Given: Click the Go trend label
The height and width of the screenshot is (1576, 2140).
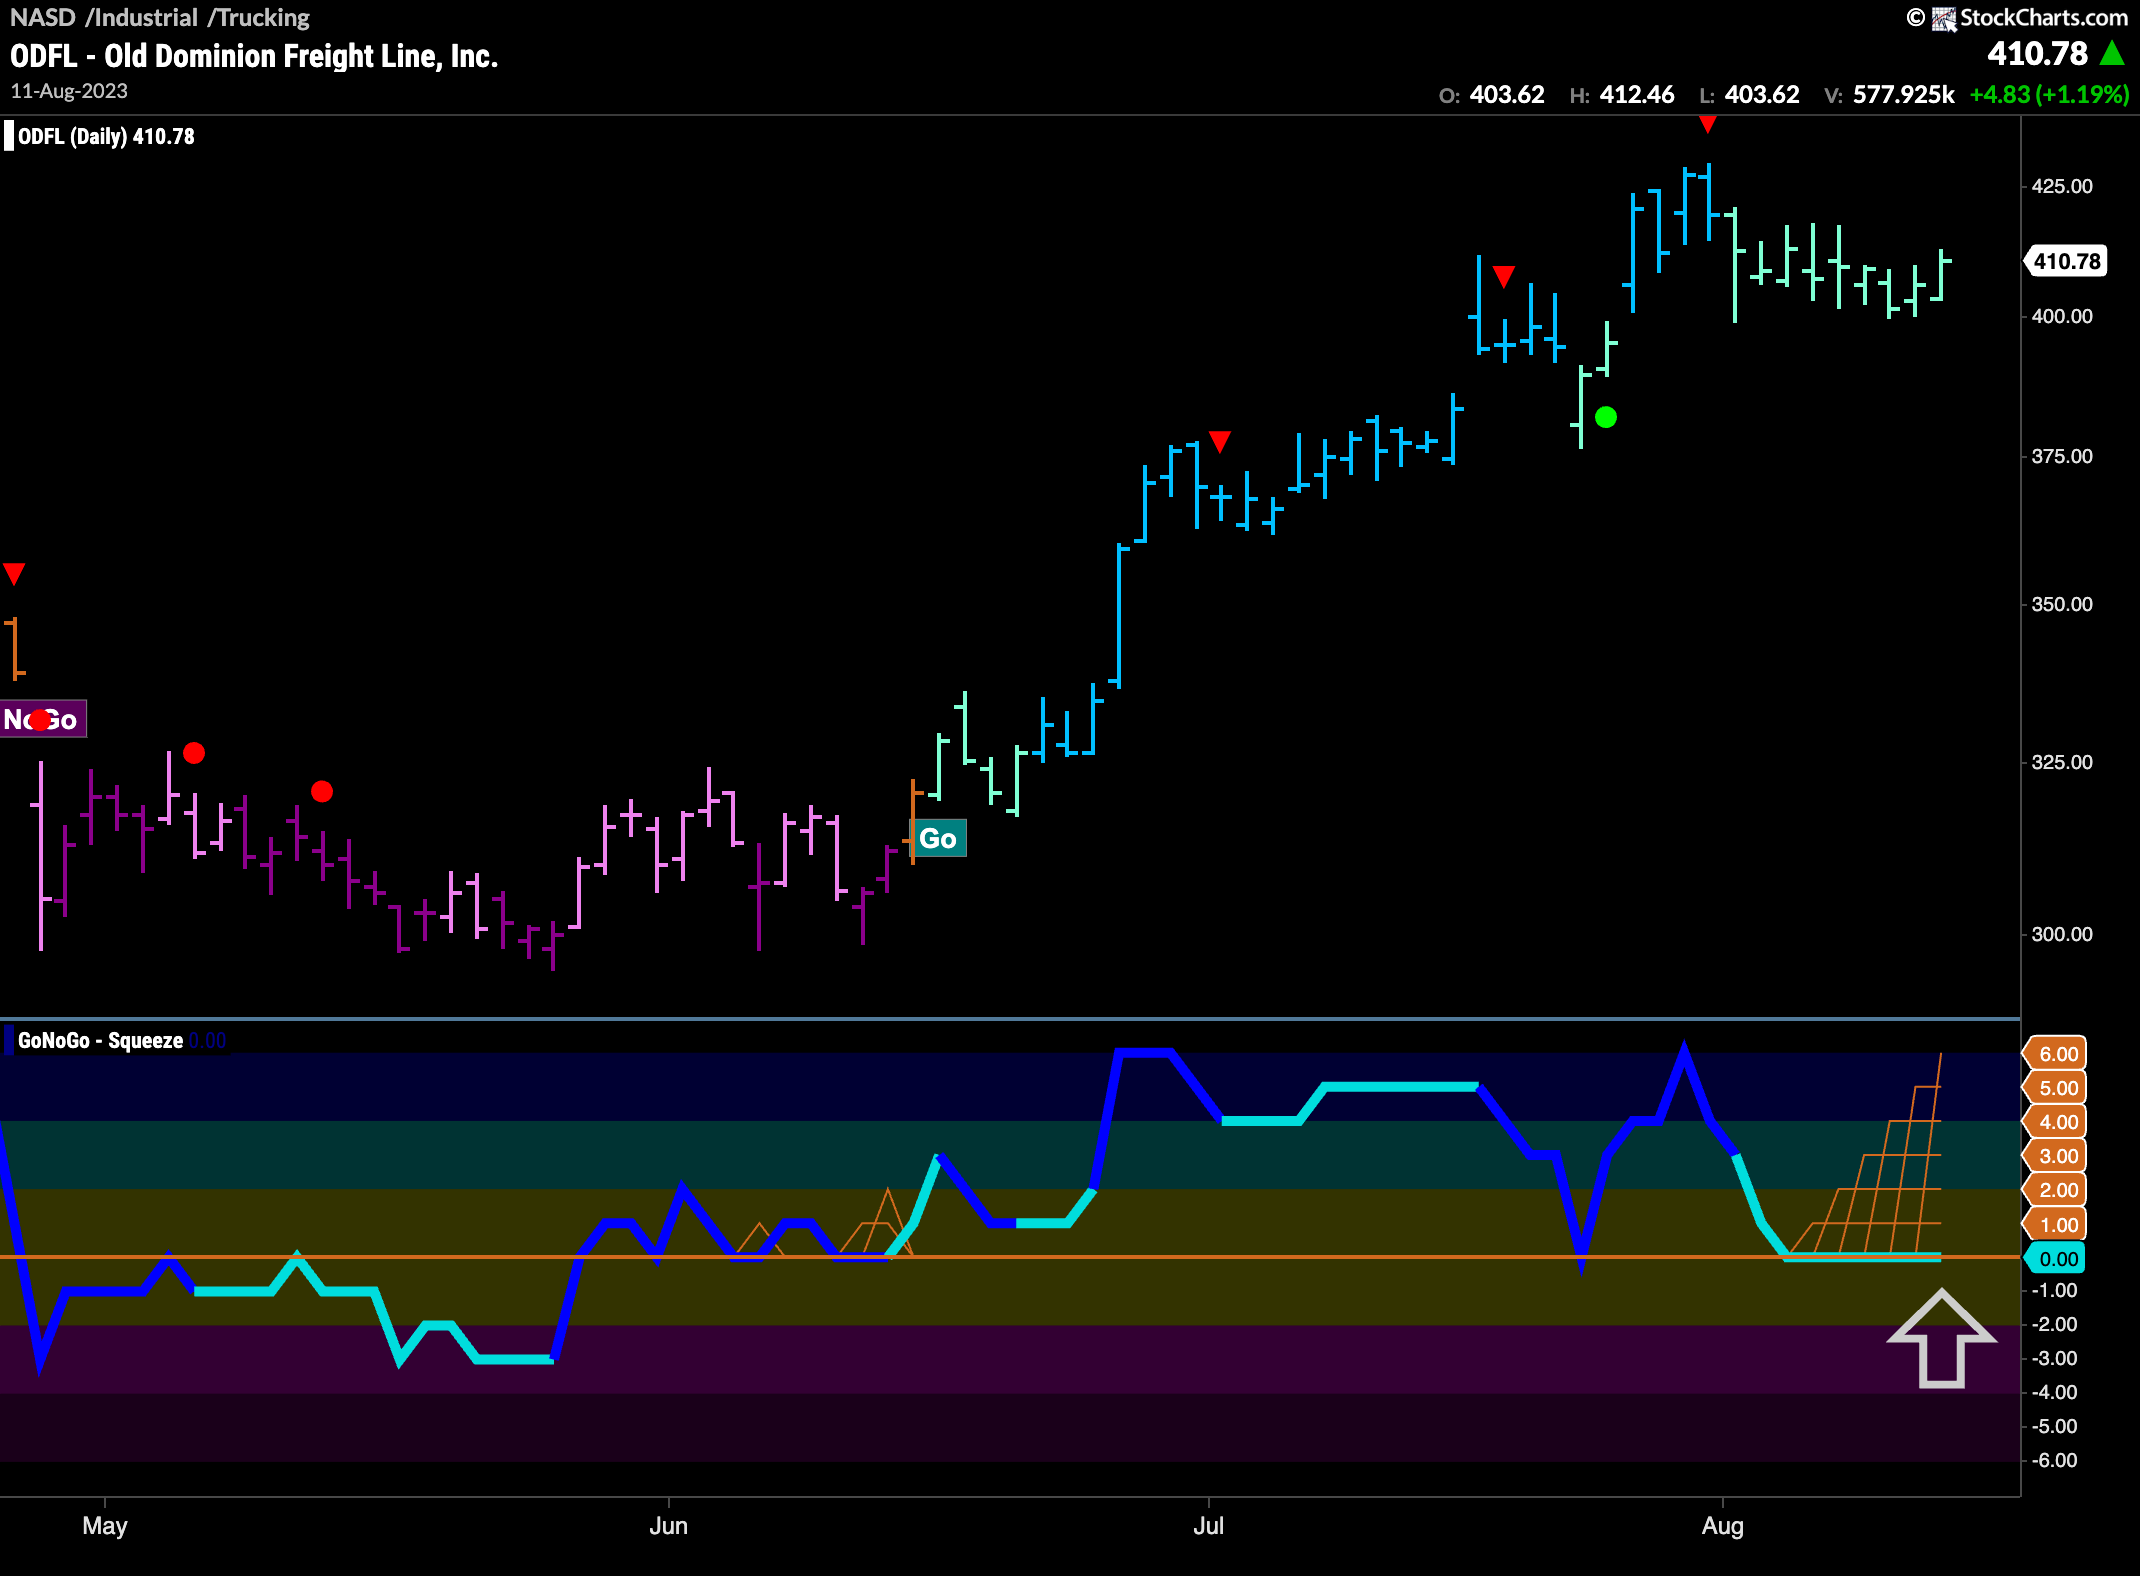Looking at the screenshot, I should click(938, 838).
